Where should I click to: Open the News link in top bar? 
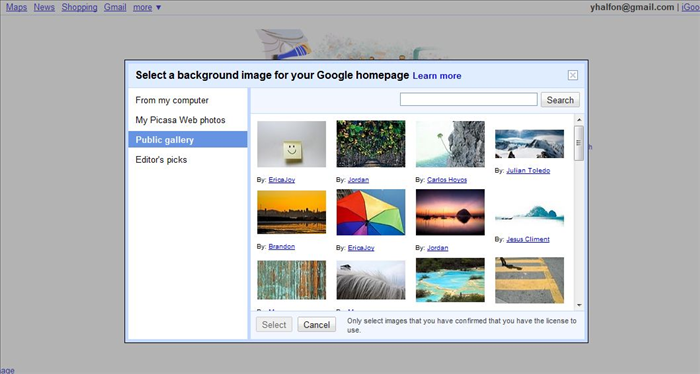coord(44,7)
